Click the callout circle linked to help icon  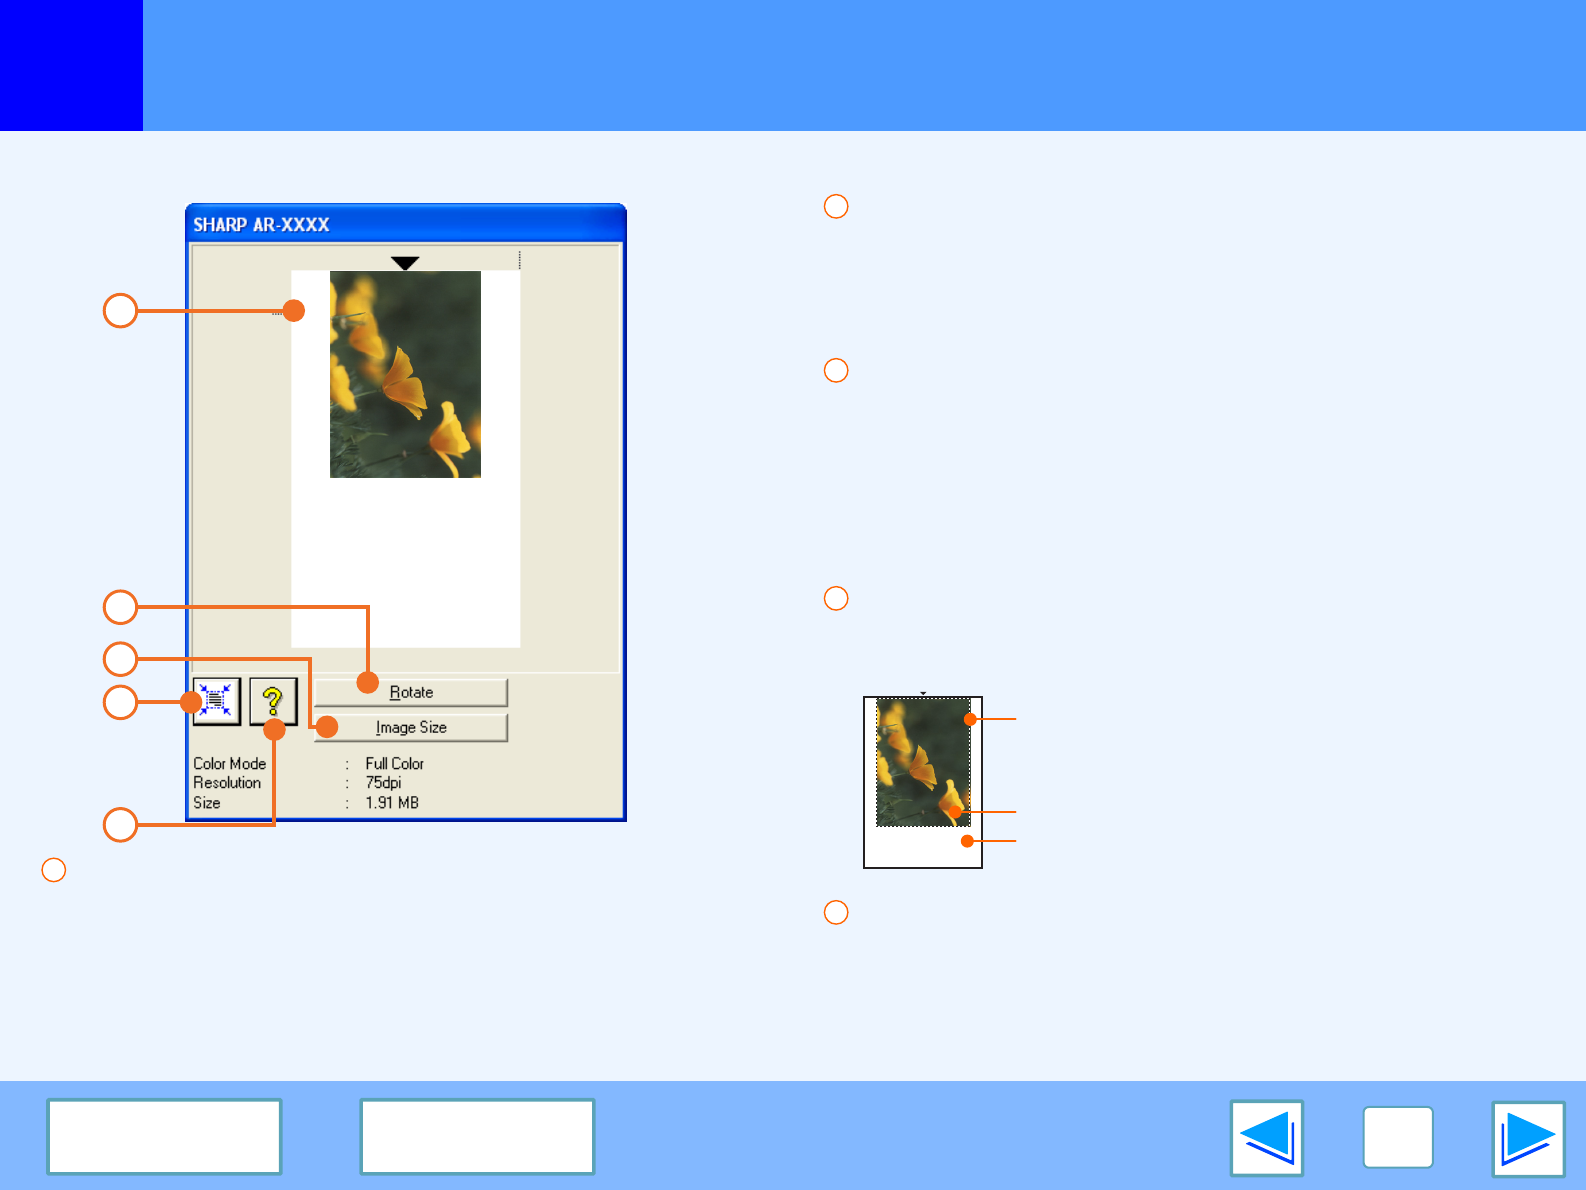(120, 825)
